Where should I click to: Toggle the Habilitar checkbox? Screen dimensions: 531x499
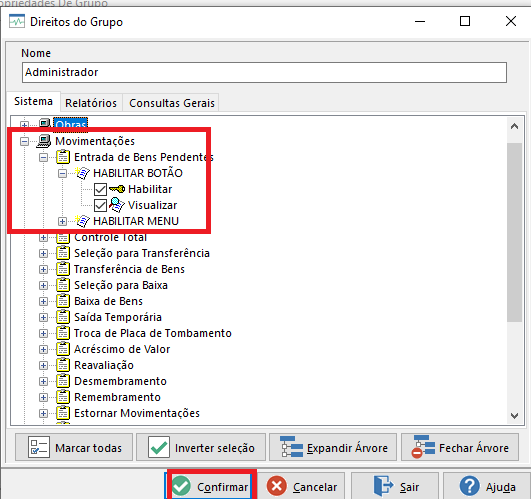pyautogui.click(x=100, y=189)
